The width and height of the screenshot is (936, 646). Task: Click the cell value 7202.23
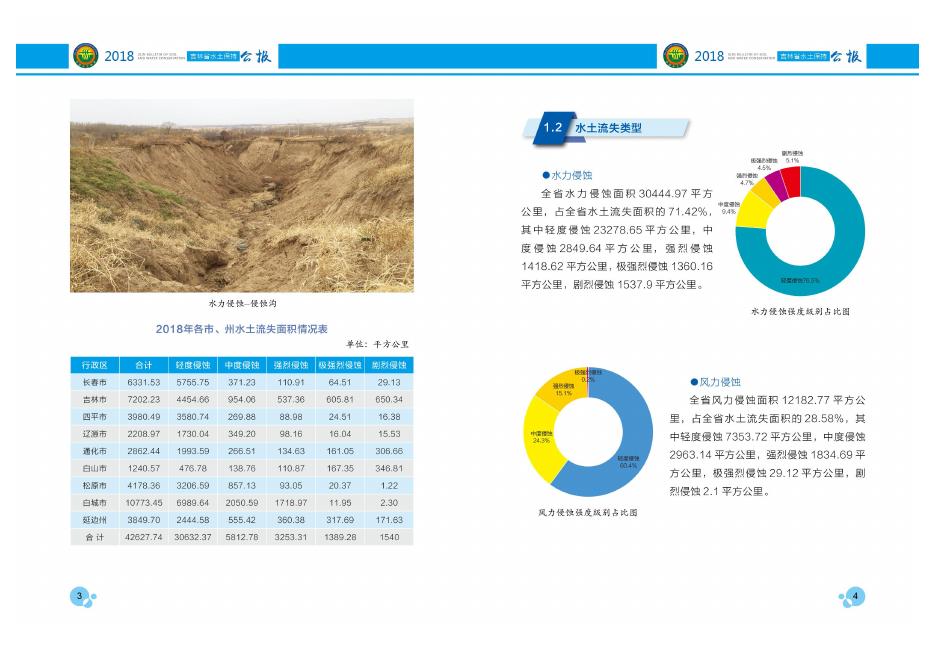pos(143,399)
